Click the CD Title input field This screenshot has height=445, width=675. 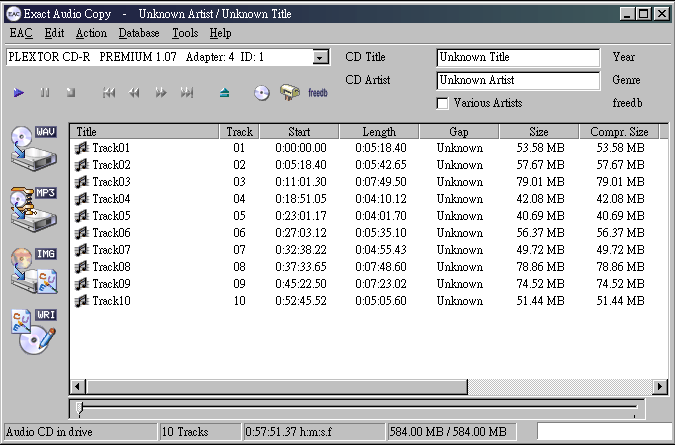pos(518,58)
